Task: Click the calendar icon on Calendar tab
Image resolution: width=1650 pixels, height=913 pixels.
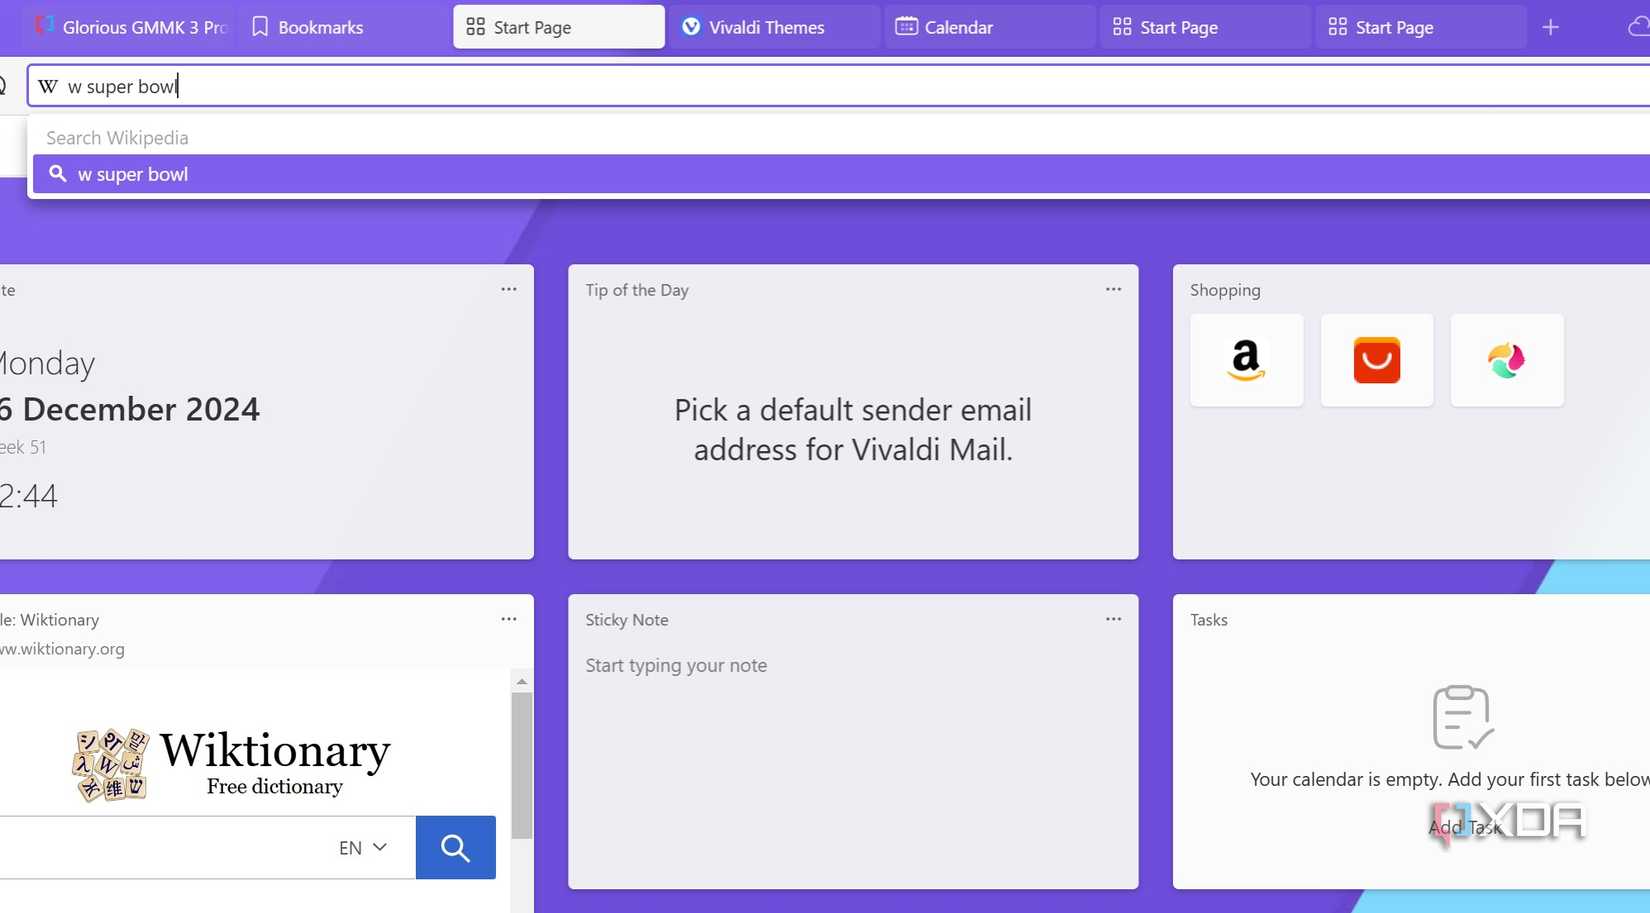Action: point(906,27)
